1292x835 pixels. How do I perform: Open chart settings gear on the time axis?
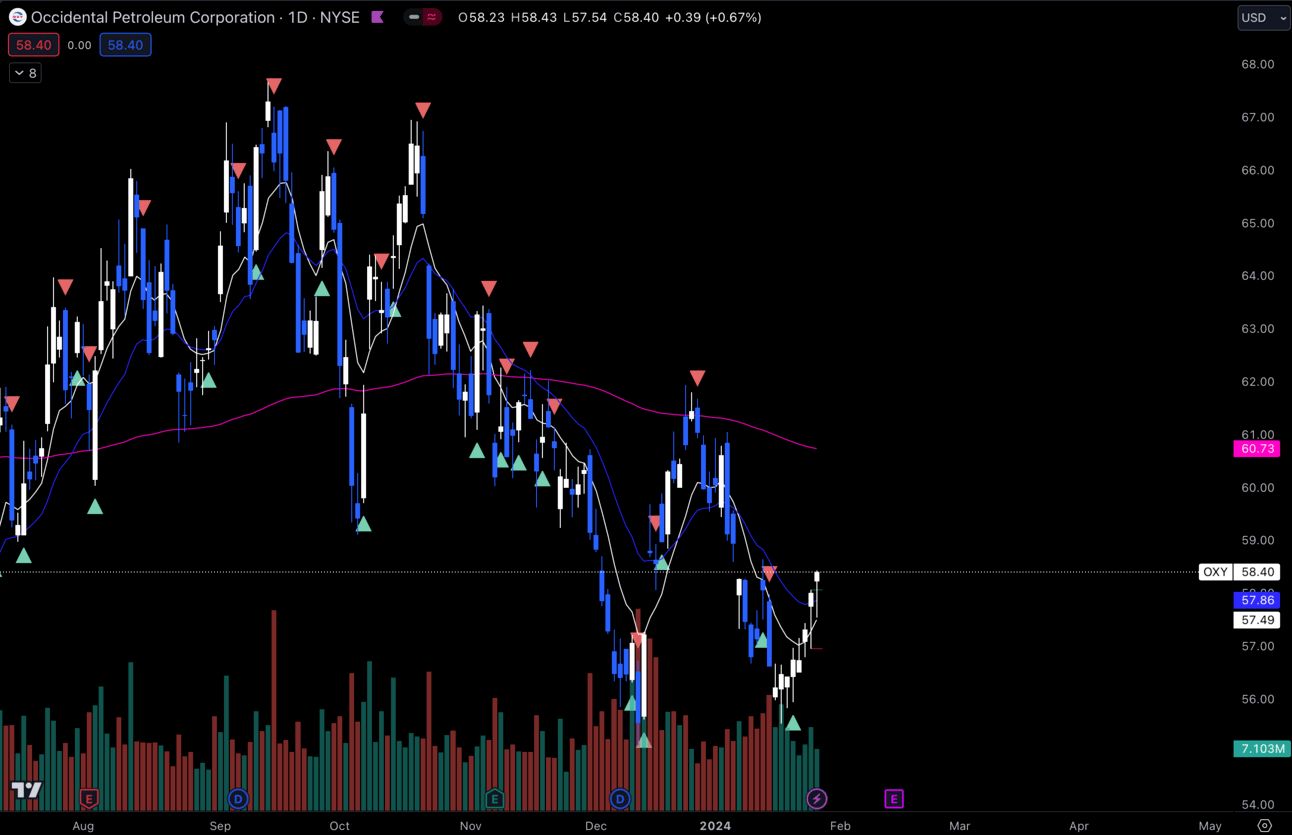tap(1265, 826)
